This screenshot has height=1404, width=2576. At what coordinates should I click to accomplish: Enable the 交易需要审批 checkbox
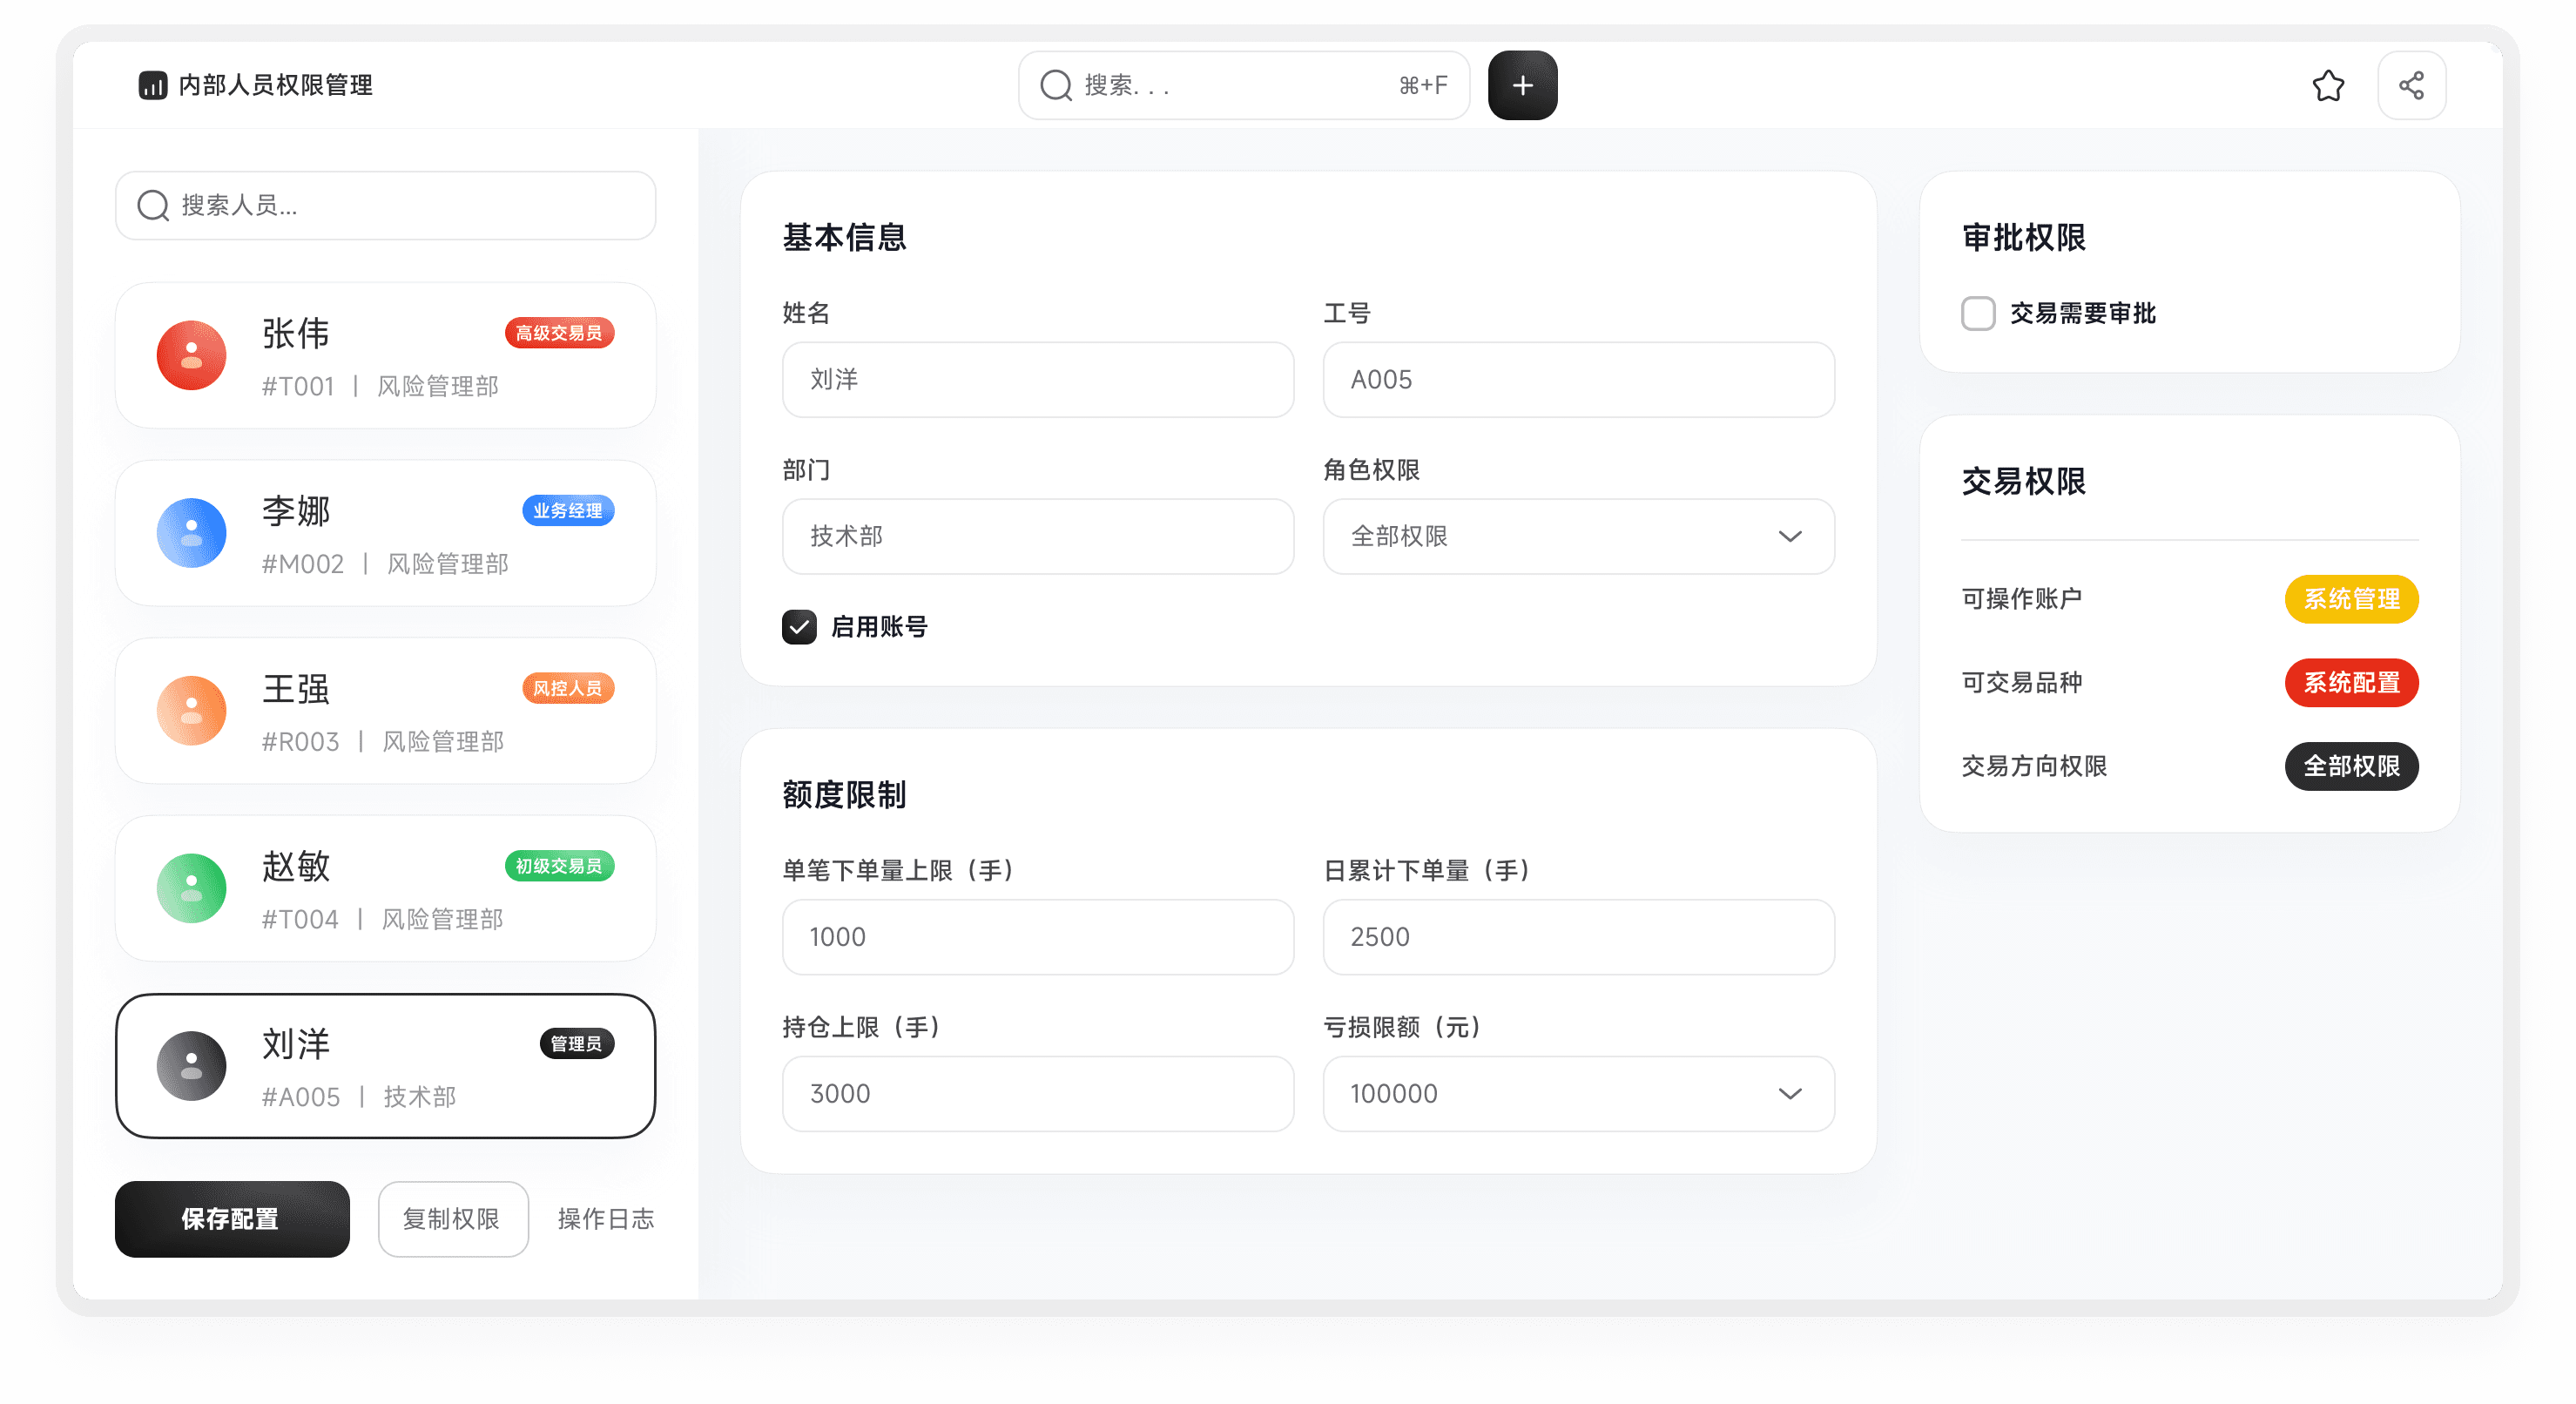(x=1977, y=314)
